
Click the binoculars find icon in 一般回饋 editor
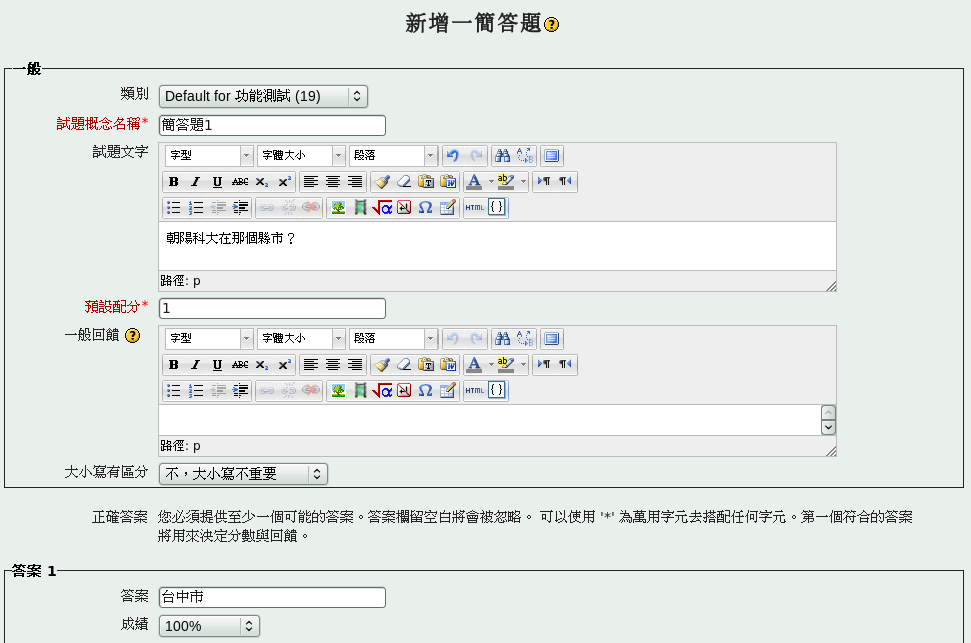tap(503, 339)
